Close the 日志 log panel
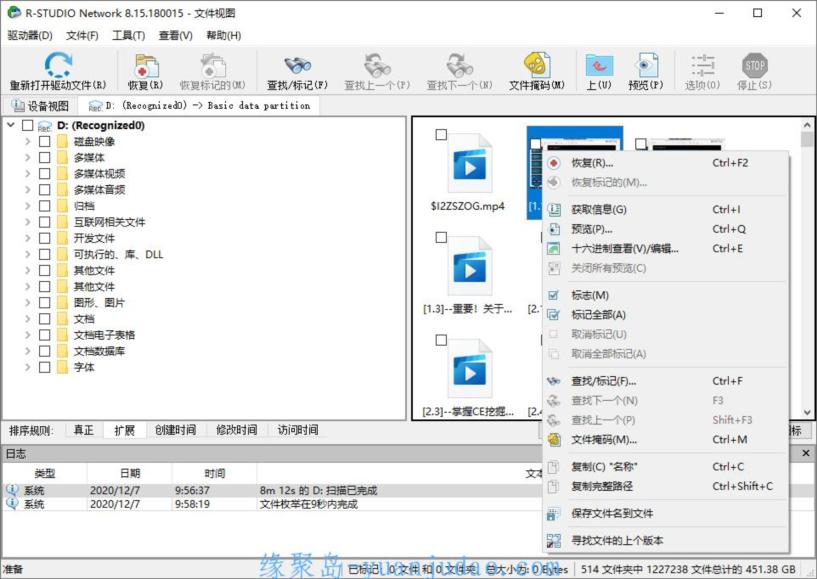 coord(806,453)
